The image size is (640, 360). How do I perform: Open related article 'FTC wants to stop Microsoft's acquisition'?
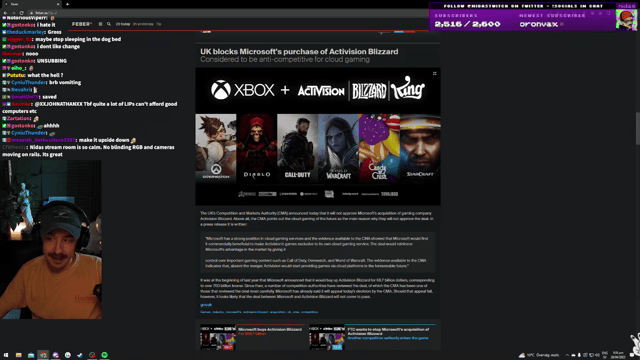(388, 331)
